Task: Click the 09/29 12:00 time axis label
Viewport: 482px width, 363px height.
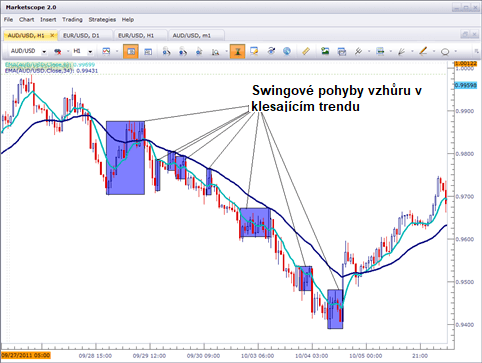Action: pos(149,356)
